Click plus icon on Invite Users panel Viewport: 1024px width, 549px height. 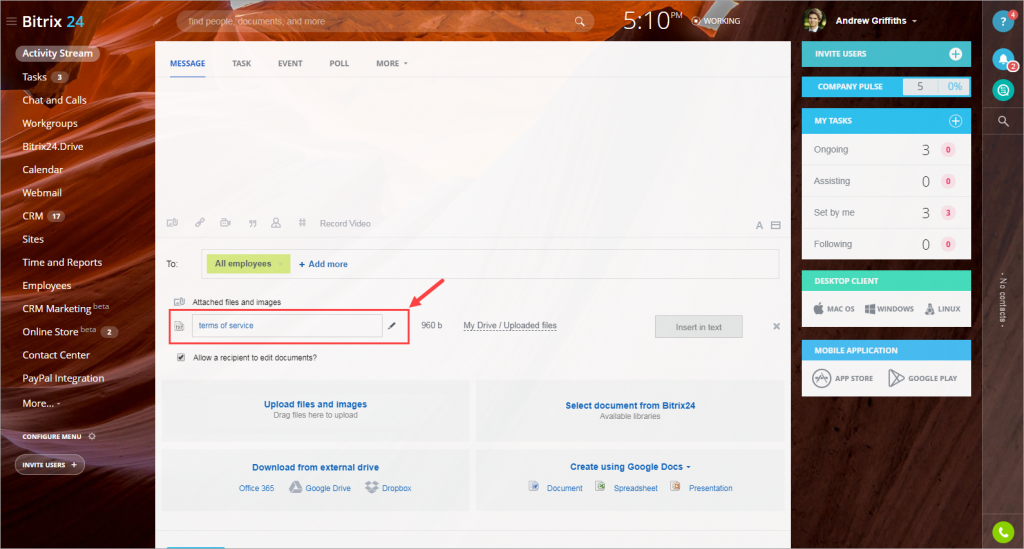955,54
